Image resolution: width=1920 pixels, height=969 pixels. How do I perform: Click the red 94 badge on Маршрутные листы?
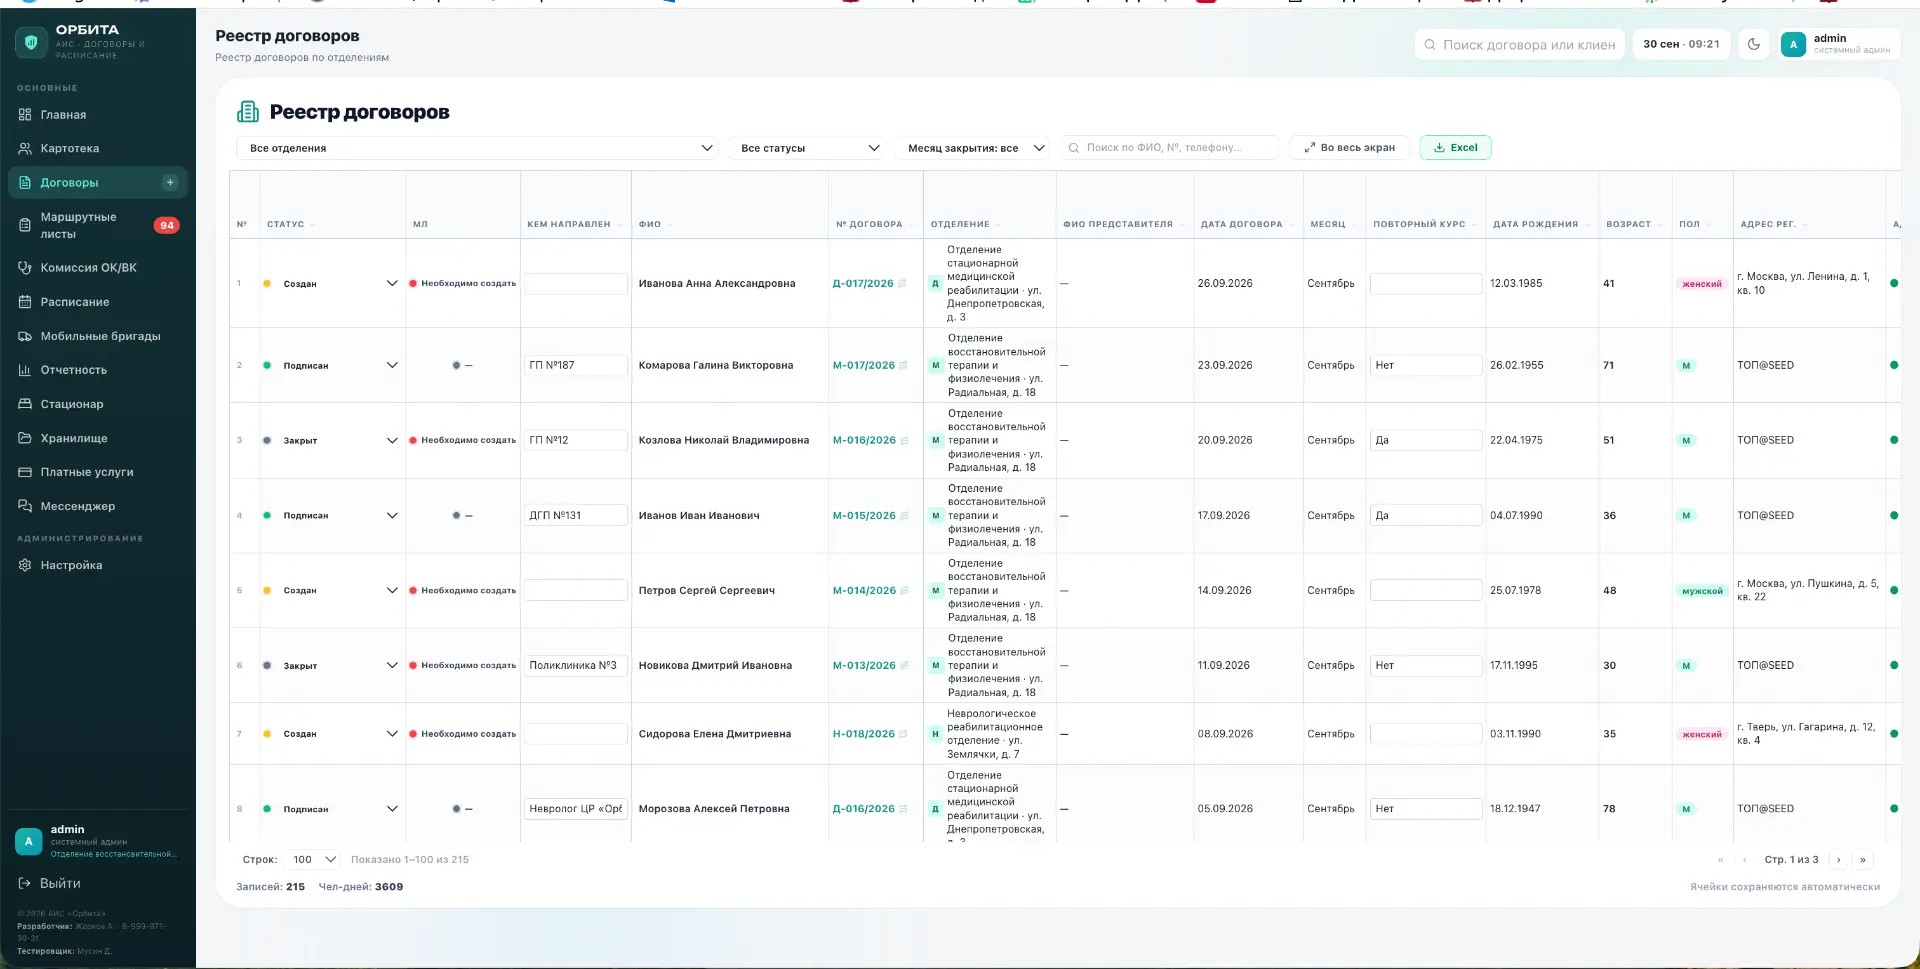pos(167,225)
